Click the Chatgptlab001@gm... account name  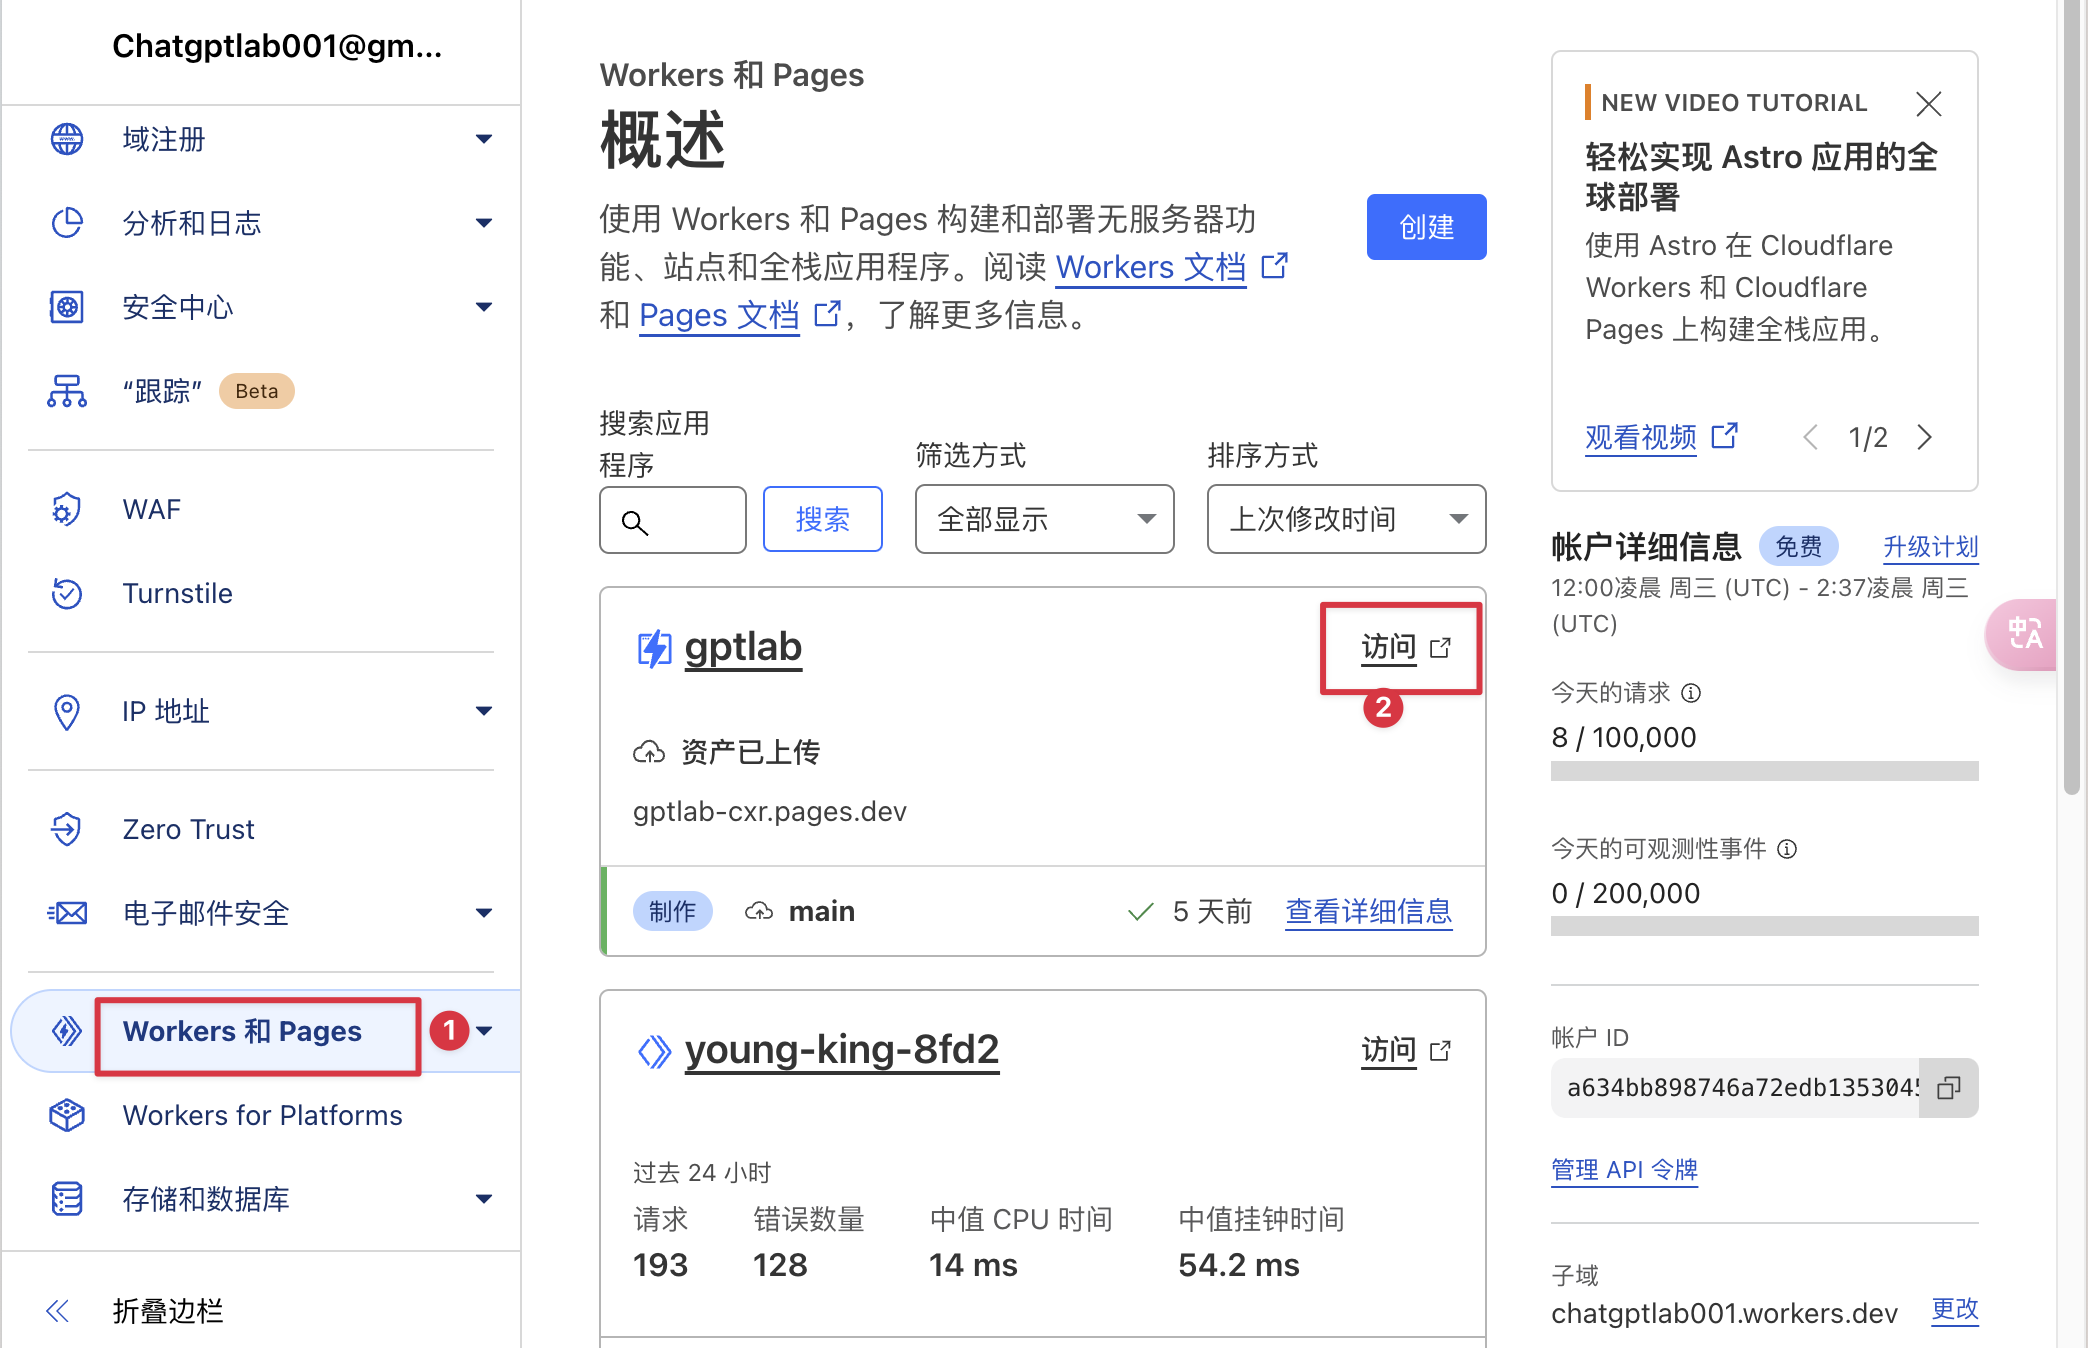coord(277,46)
